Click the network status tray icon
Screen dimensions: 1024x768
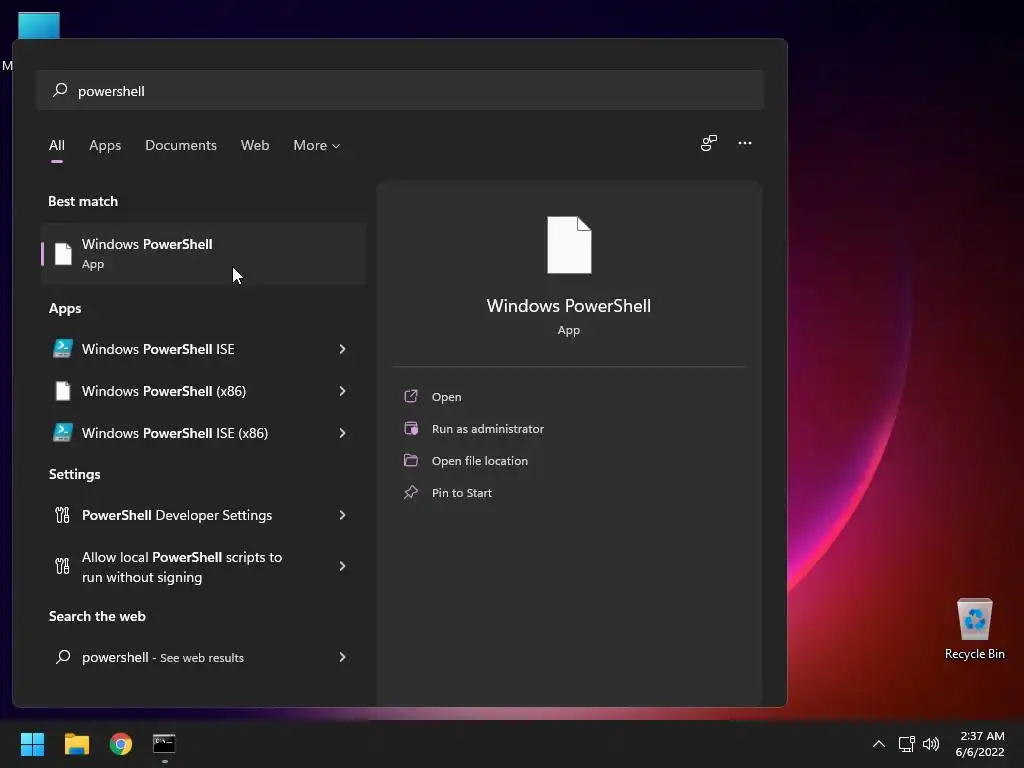[x=906, y=744]
